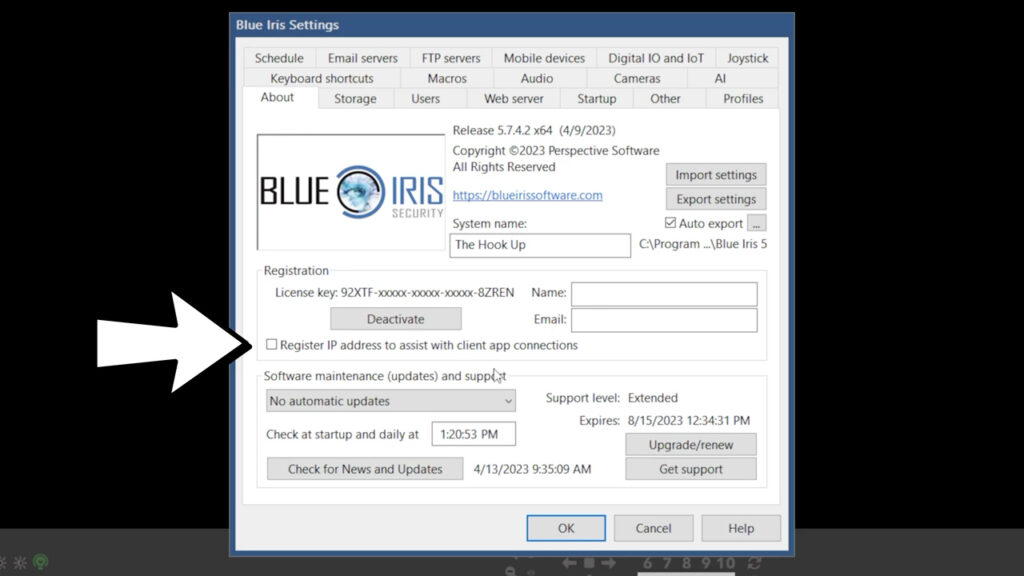Click the System name input field
1024x576 pixels.
(540, 245)
